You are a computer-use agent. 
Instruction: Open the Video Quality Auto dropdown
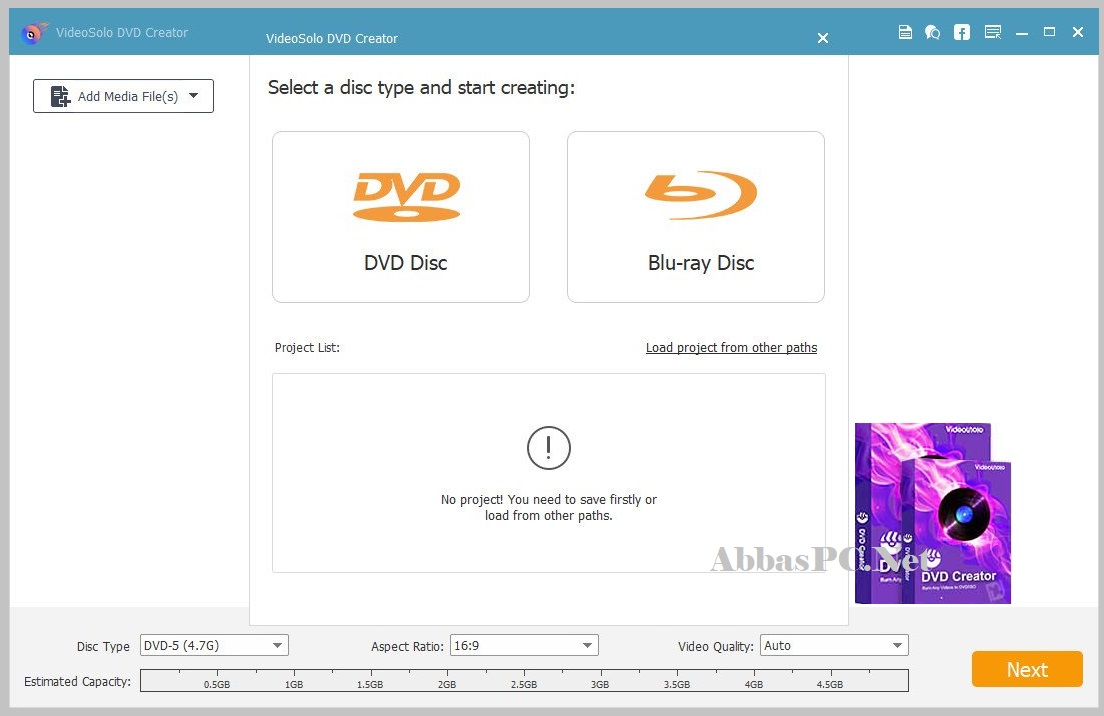pyautogui.click(x=834, y=646)
